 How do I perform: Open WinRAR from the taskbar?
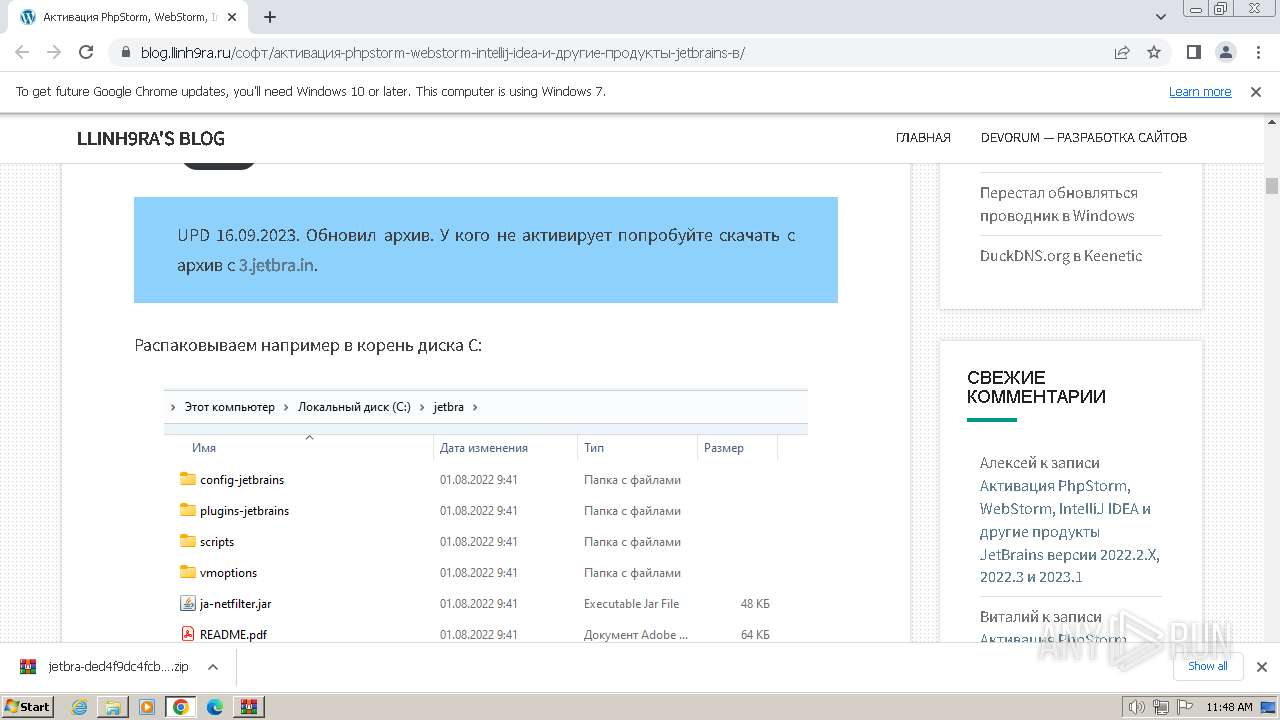click(249, 707)
